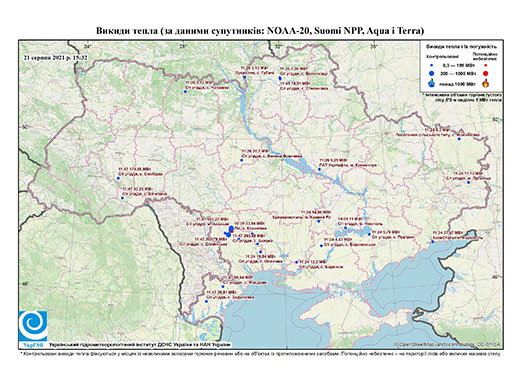Click the red heat marker on the map
520x368 pixels.
point(232,231)
